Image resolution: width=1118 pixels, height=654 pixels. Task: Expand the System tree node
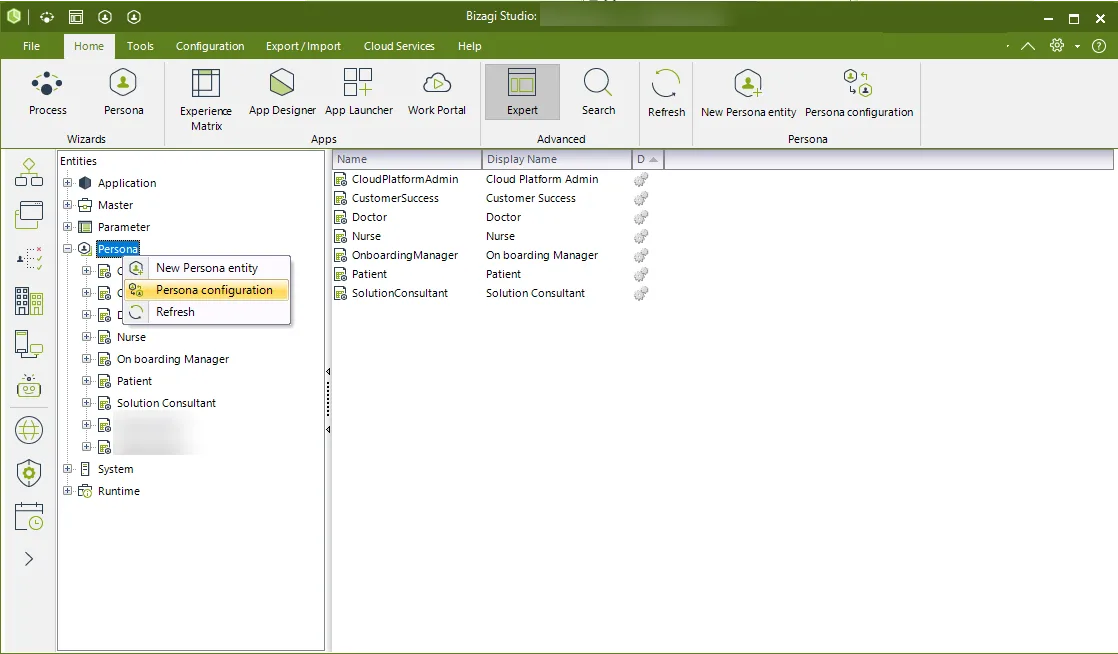68,469
